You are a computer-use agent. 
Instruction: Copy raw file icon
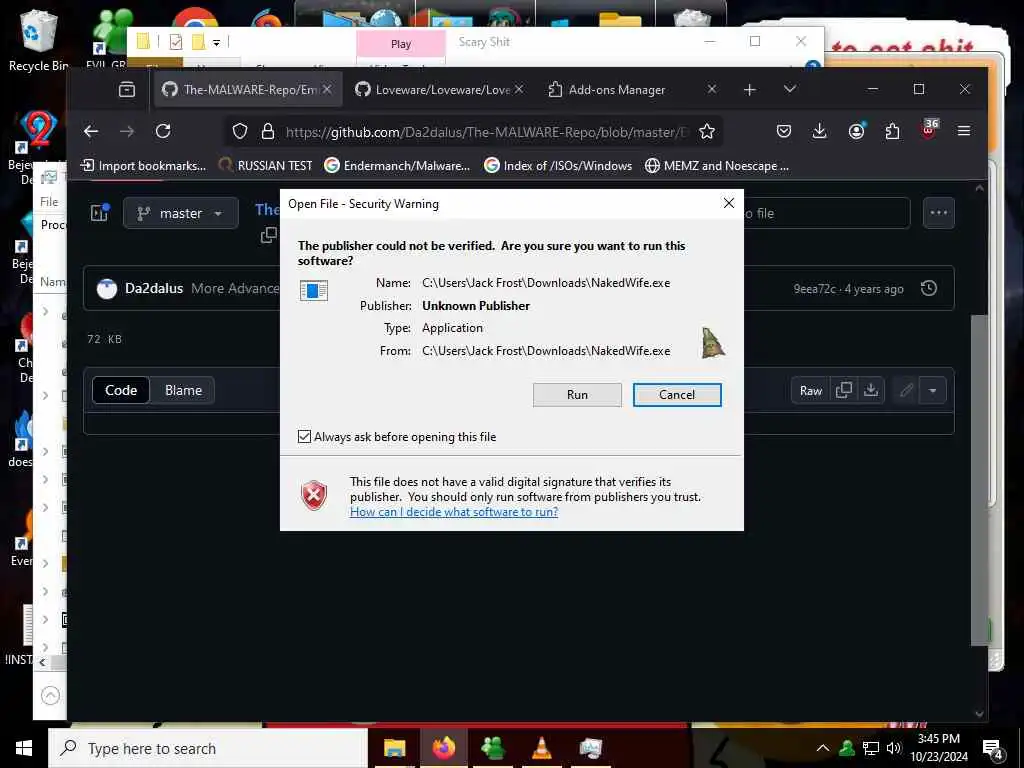tap(844, 391)
